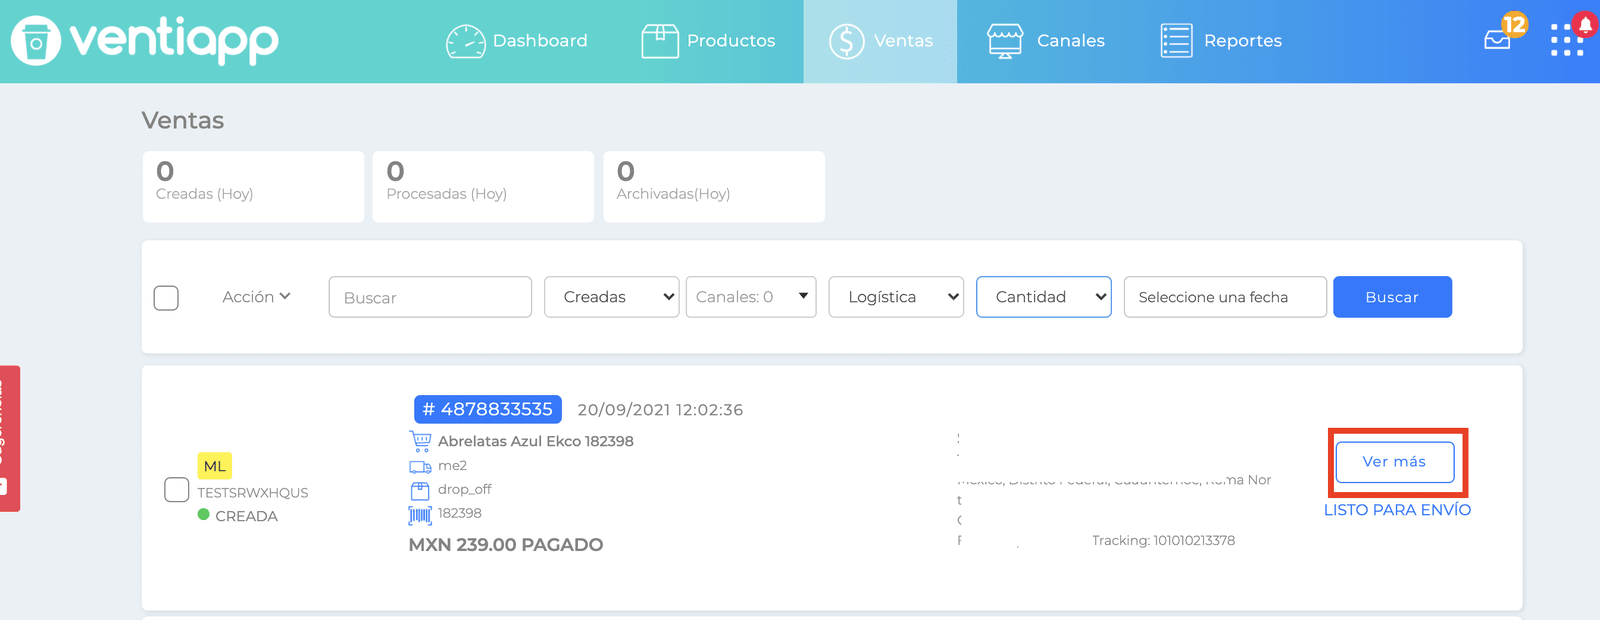Go to the Productos tab
Screen dimensions: 1600x620
(x=709, y=41)
